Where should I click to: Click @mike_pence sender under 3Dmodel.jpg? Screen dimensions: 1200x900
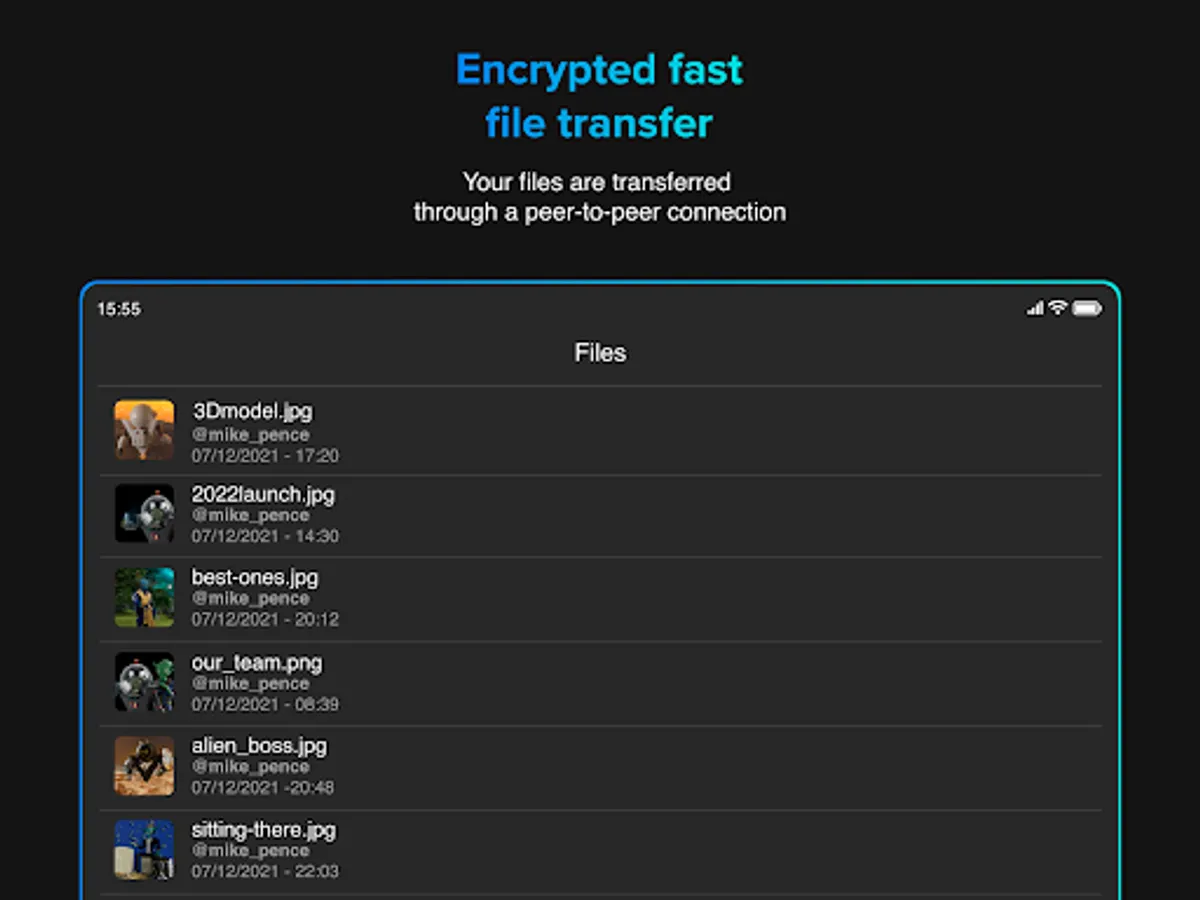coord(250,435)
